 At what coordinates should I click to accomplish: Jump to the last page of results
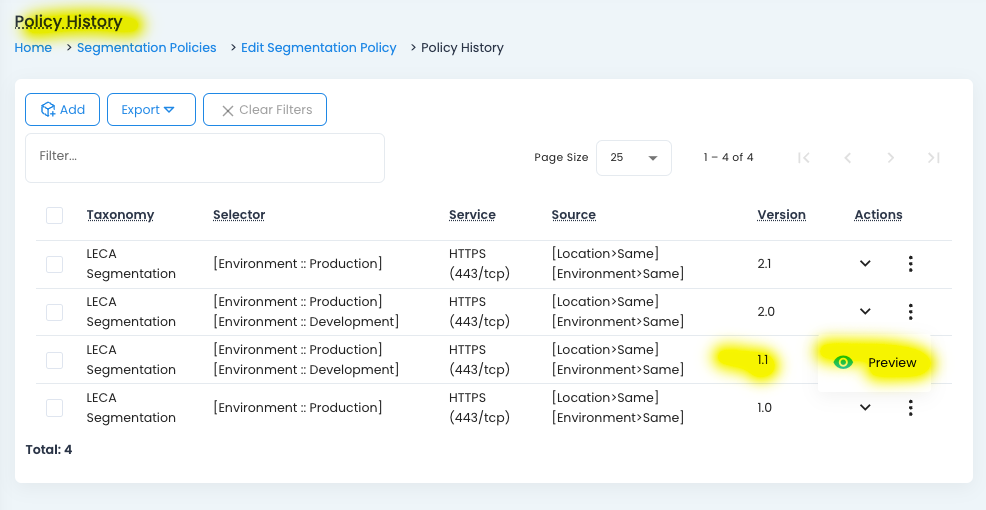(933, 158)
